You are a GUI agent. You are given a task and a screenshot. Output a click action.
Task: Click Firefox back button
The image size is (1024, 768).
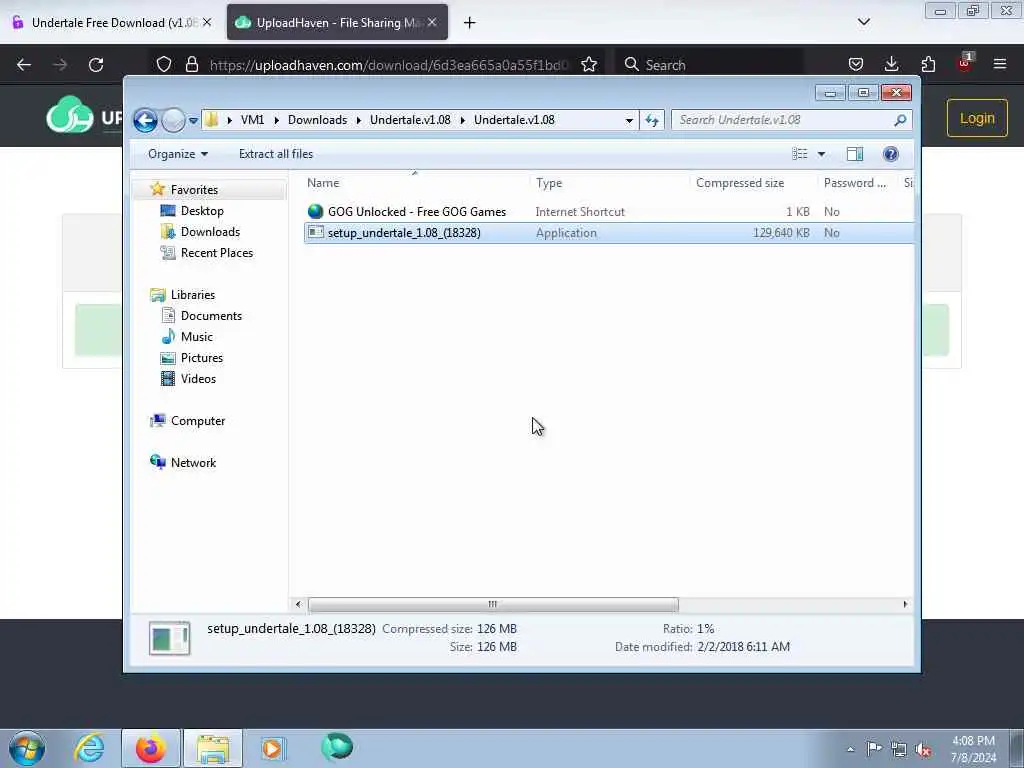click(24, 65)
